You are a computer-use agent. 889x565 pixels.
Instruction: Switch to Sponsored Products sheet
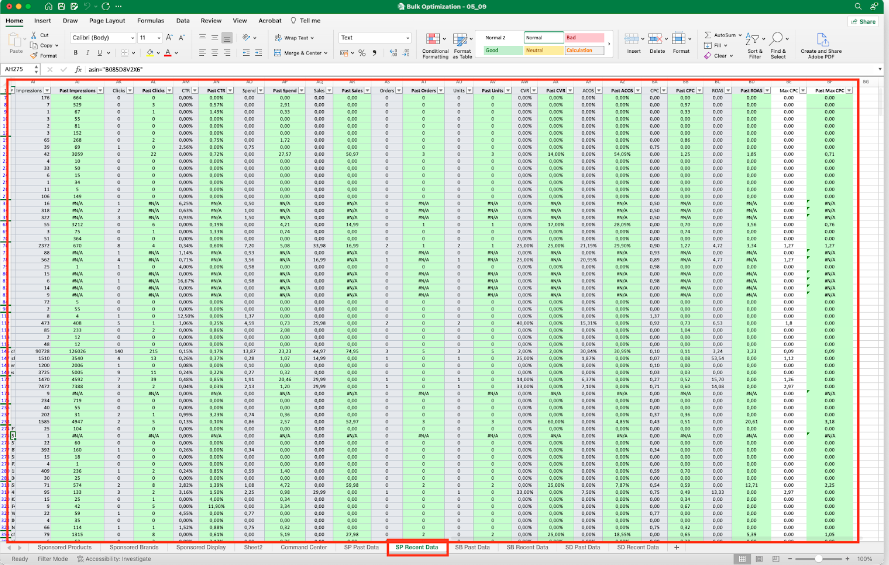point(64,547)
